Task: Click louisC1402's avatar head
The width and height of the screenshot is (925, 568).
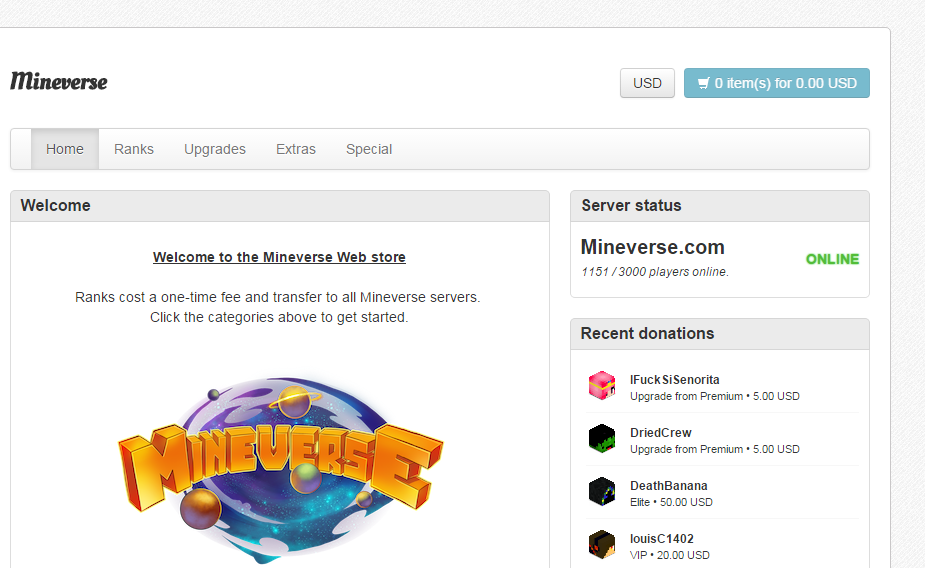Action: click(x=602, y=544)
